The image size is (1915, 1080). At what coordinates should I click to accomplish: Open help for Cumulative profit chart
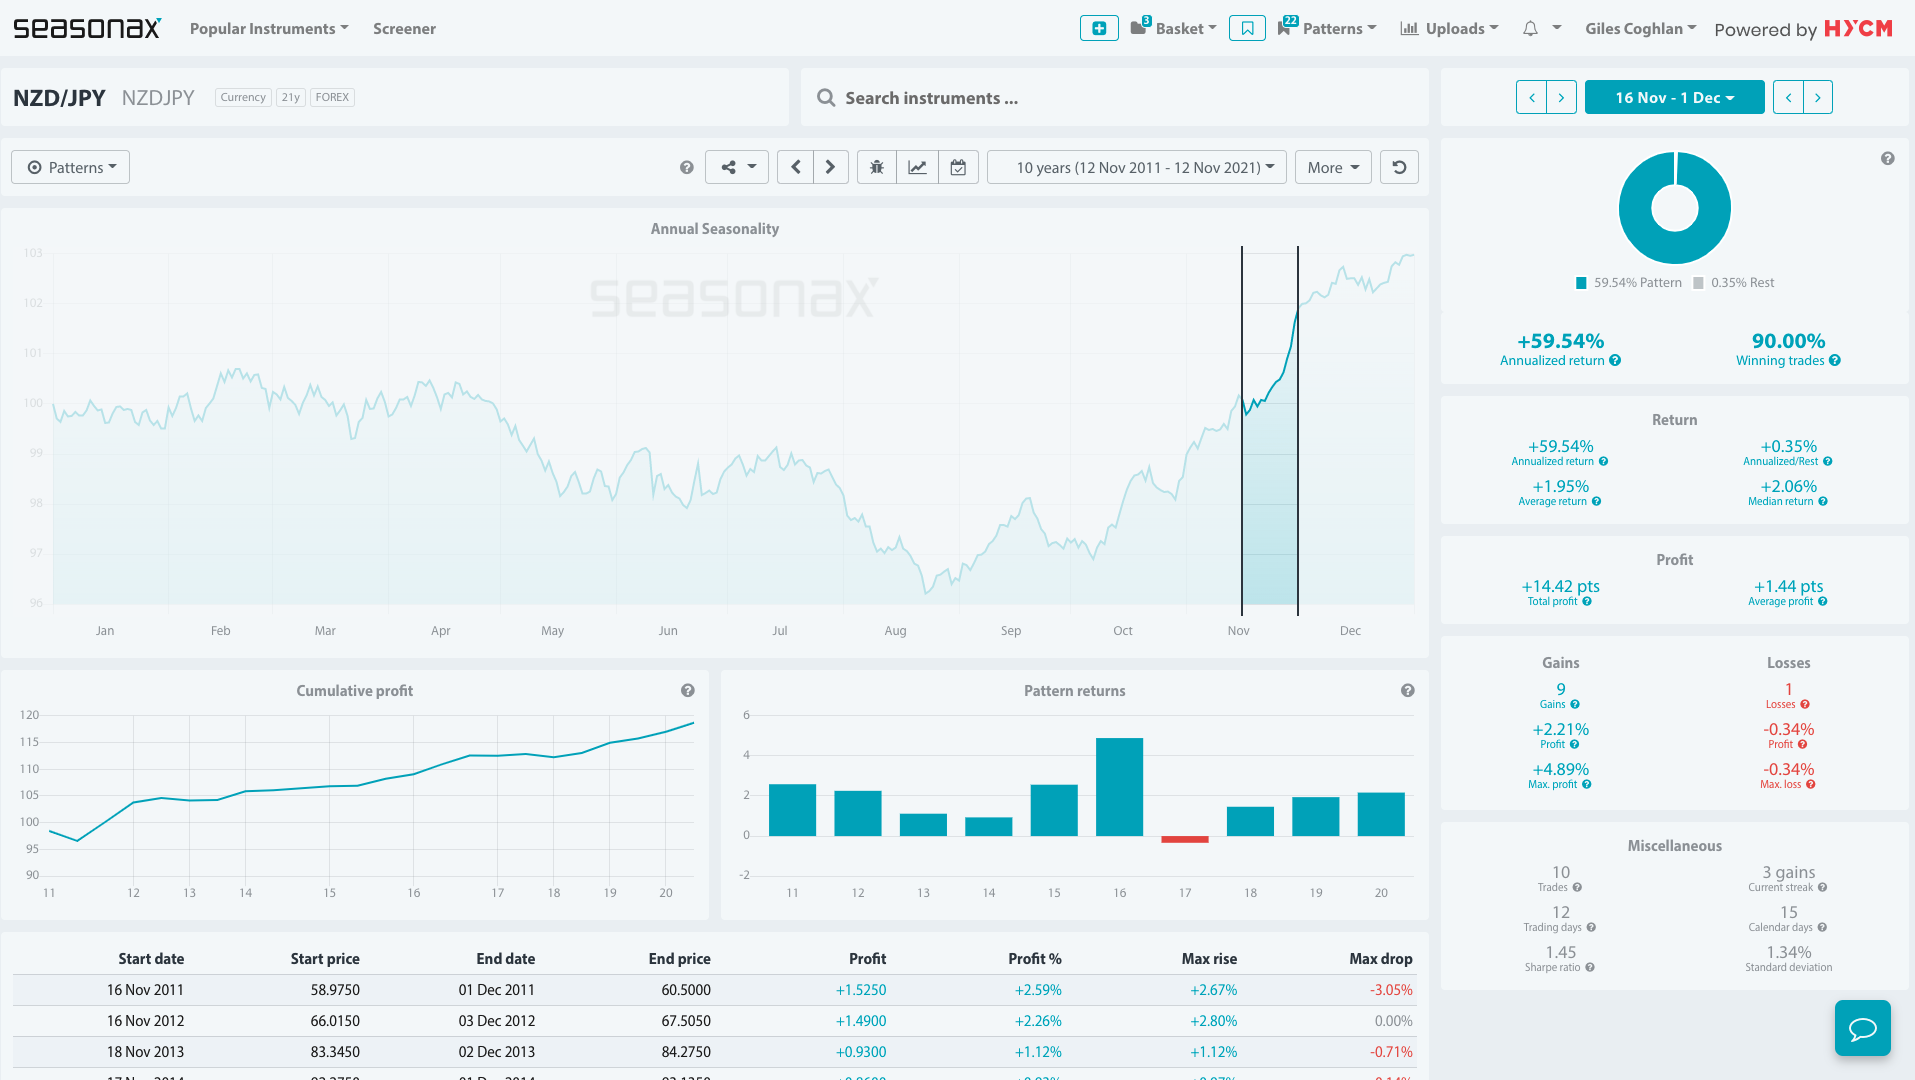(x=688, y=690)
